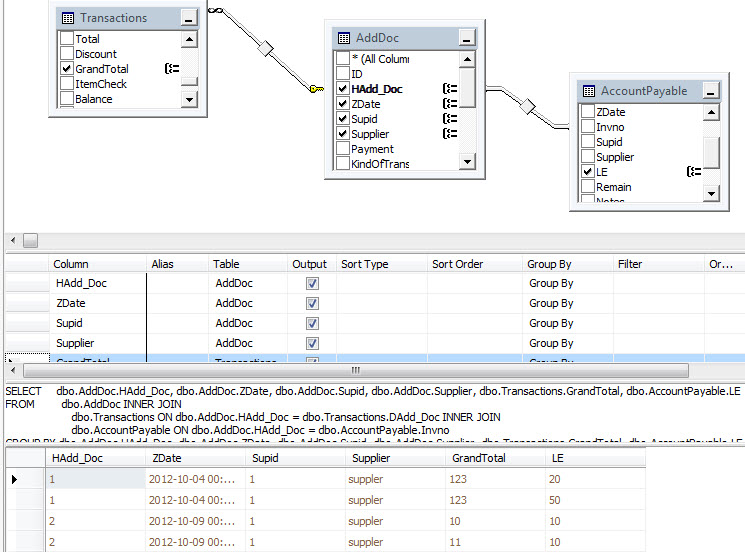Select the join diamond between AddDoc and AccountPayable

click(527, 106)
